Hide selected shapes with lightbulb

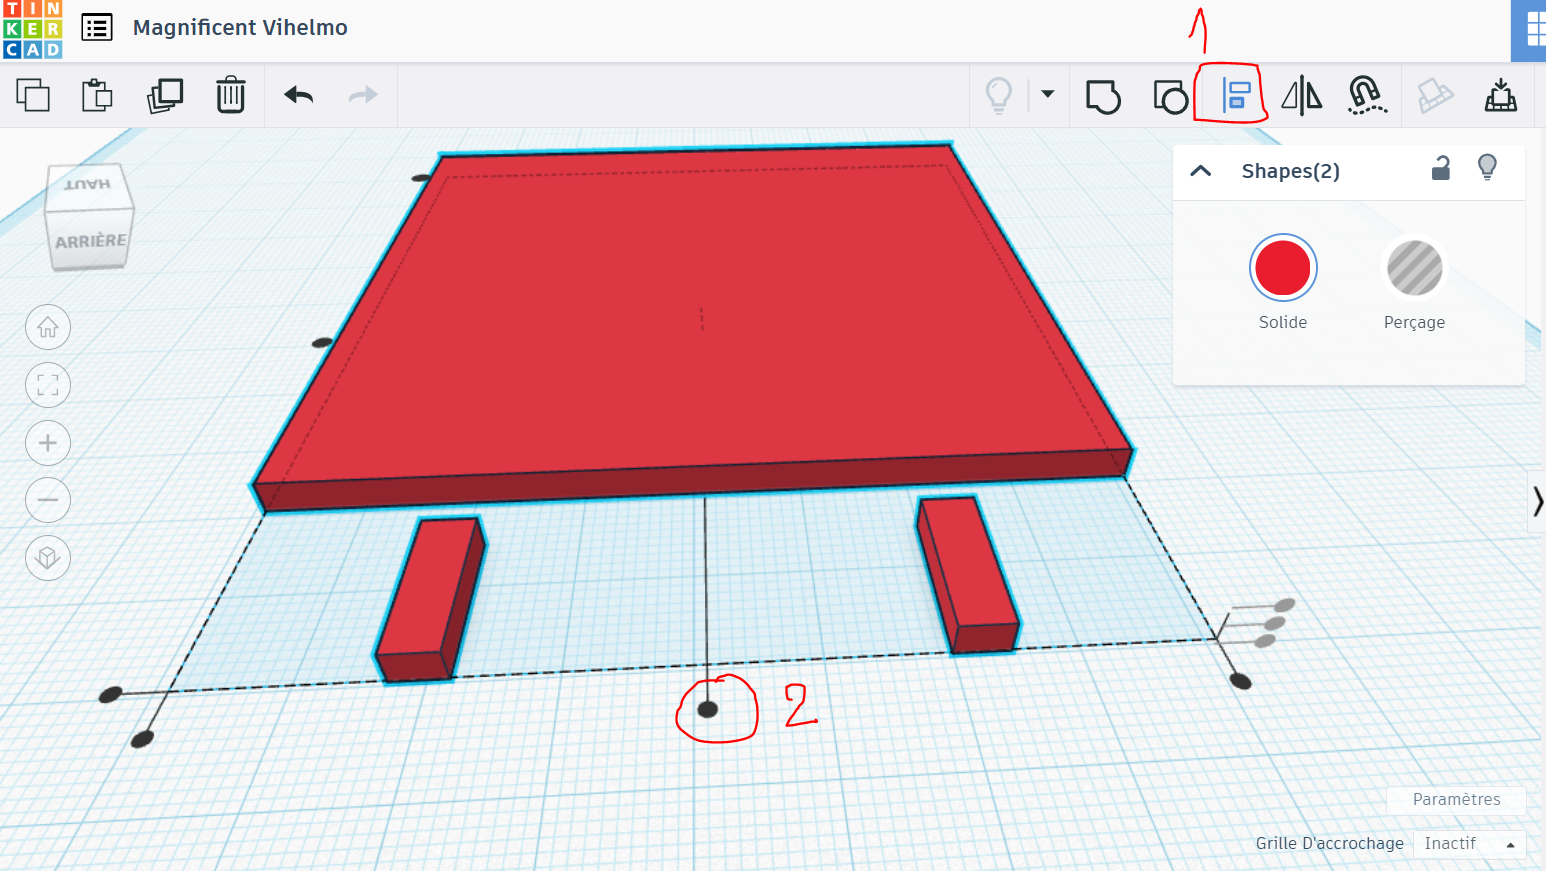click(1488, 167)
